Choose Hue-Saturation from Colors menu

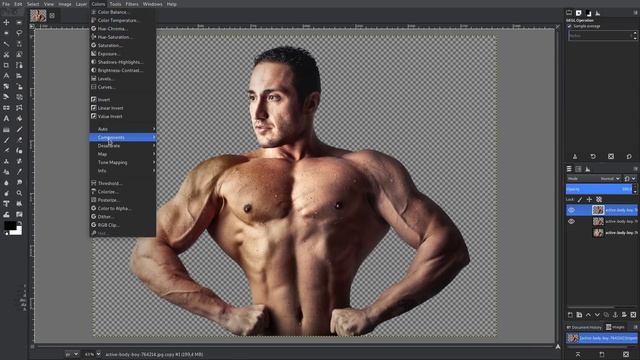(122, 37)
